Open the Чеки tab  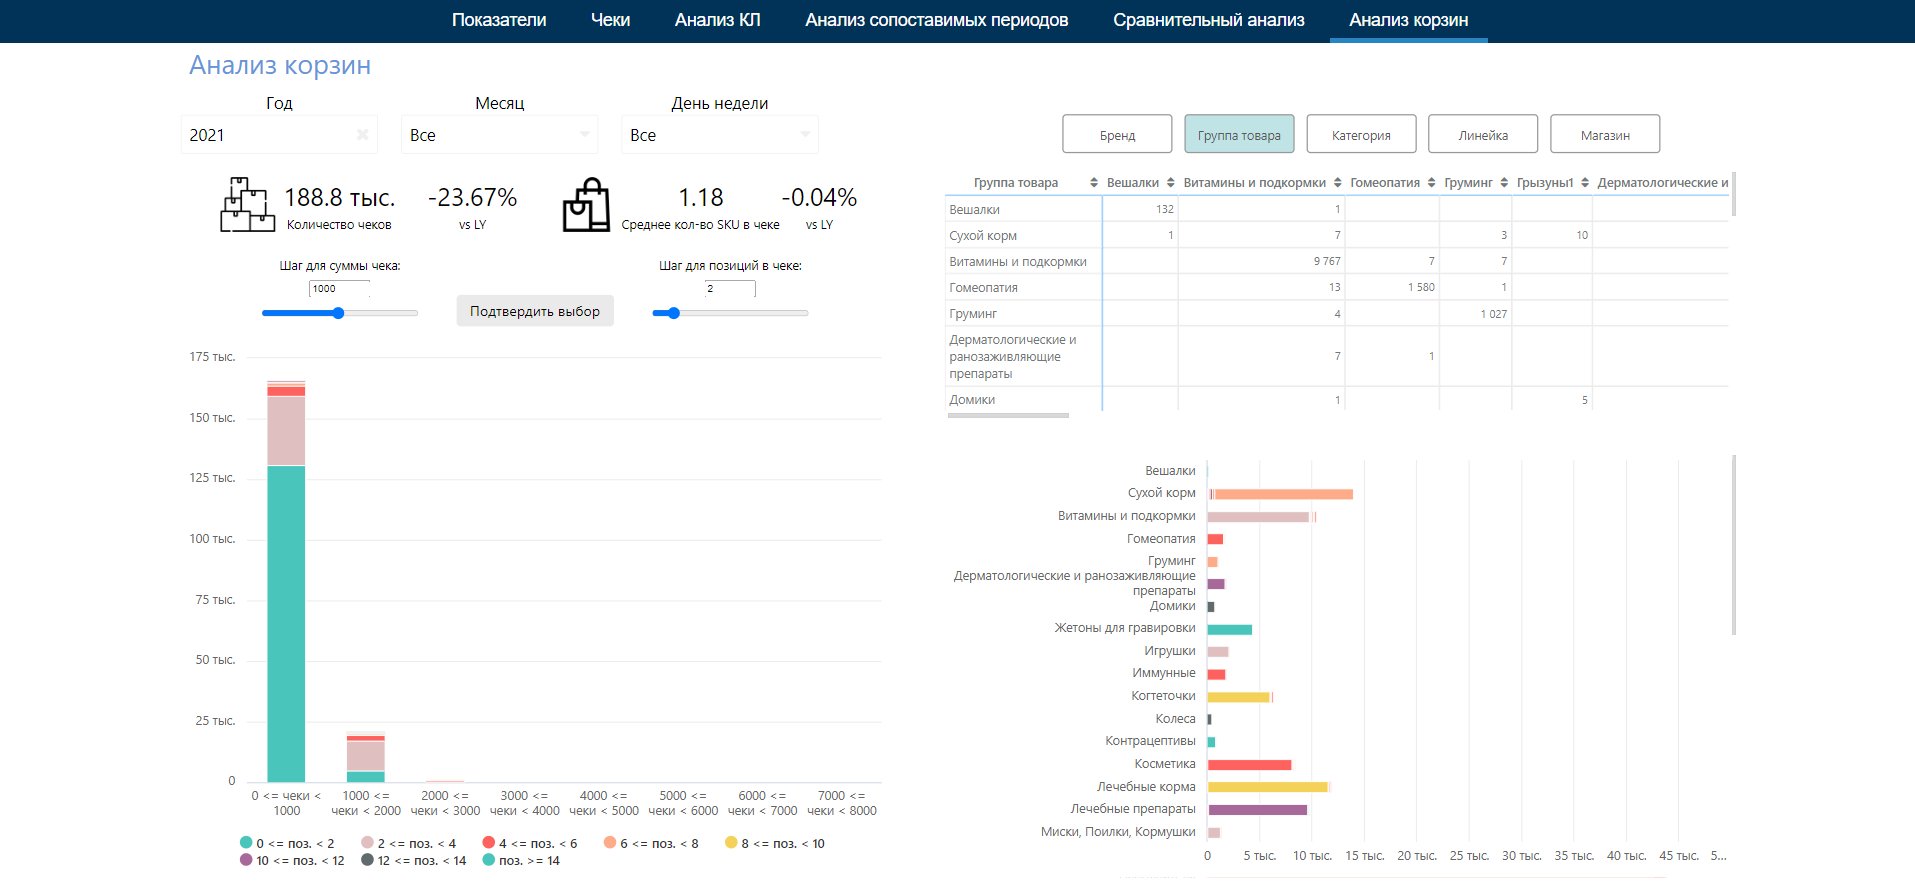[x=610, y=20]
